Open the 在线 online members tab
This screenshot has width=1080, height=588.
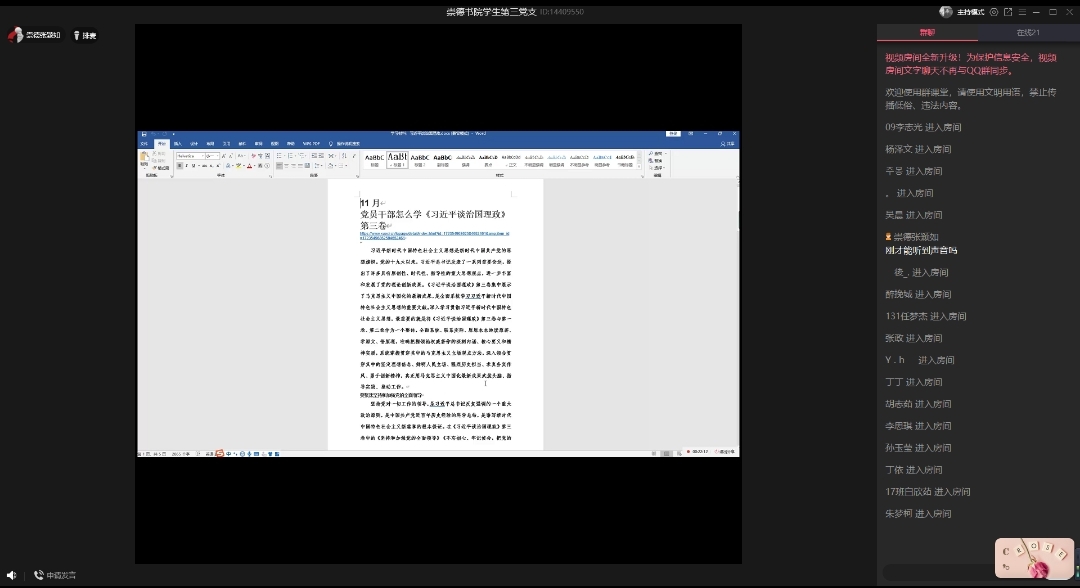pyautogui.click(x=1028, y=33)
